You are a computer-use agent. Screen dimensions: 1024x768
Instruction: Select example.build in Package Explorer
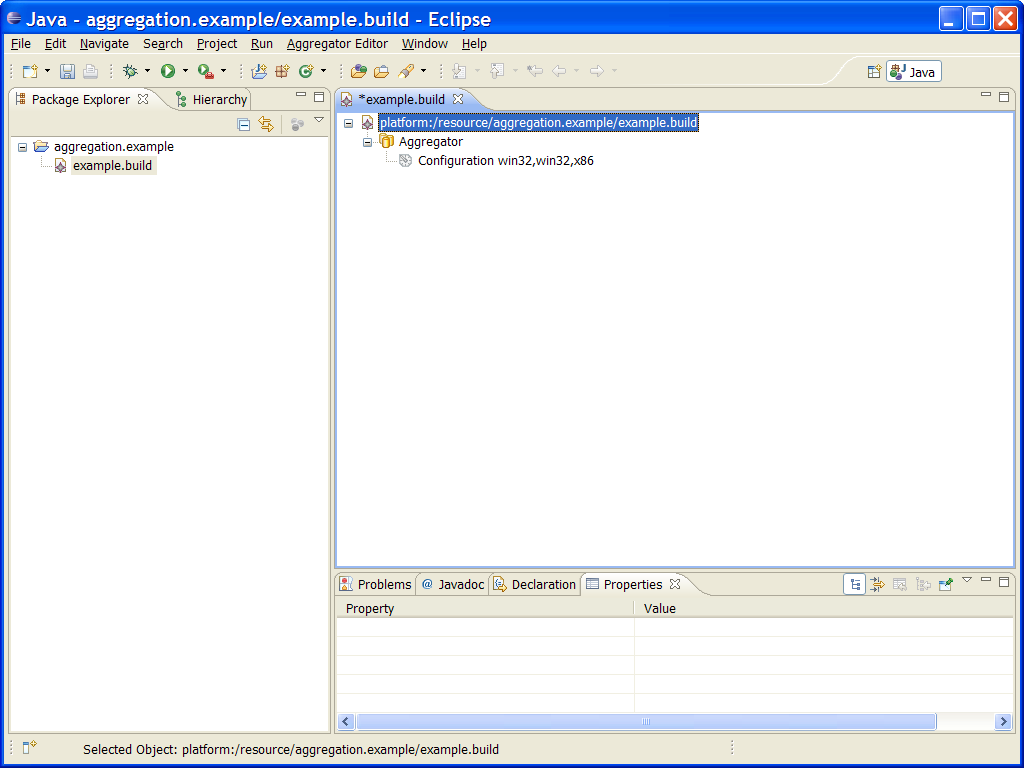[x=112, y=166]
